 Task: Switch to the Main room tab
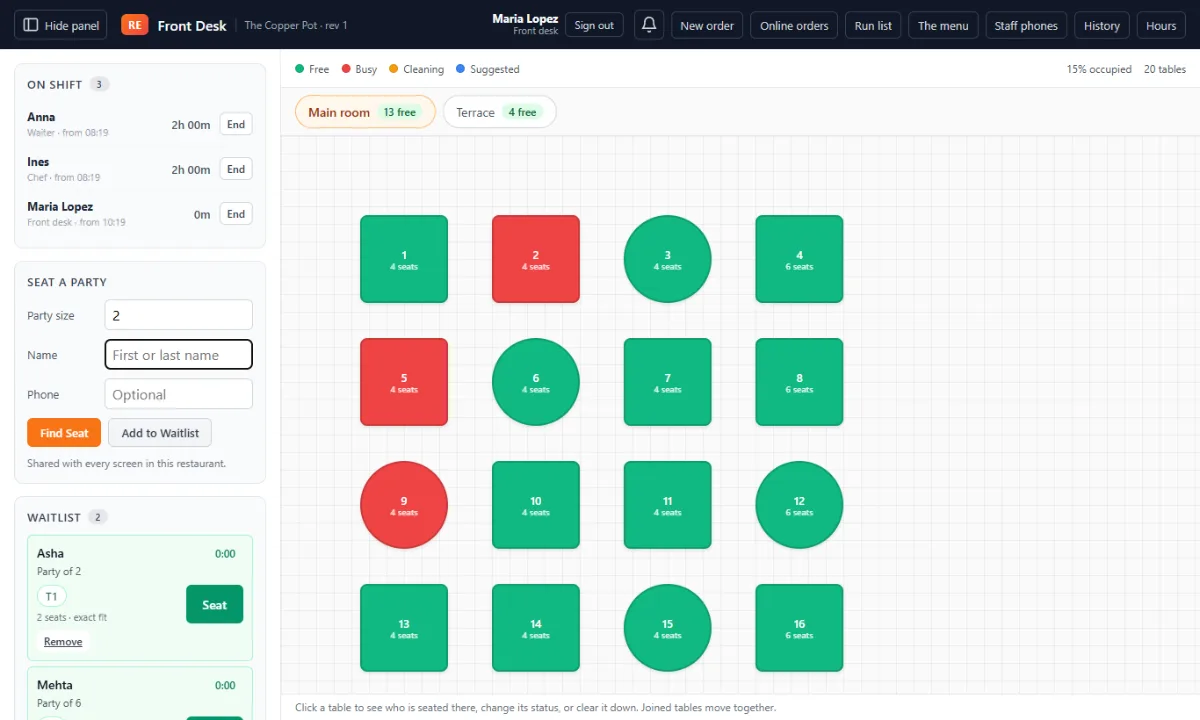click(365, 112)
